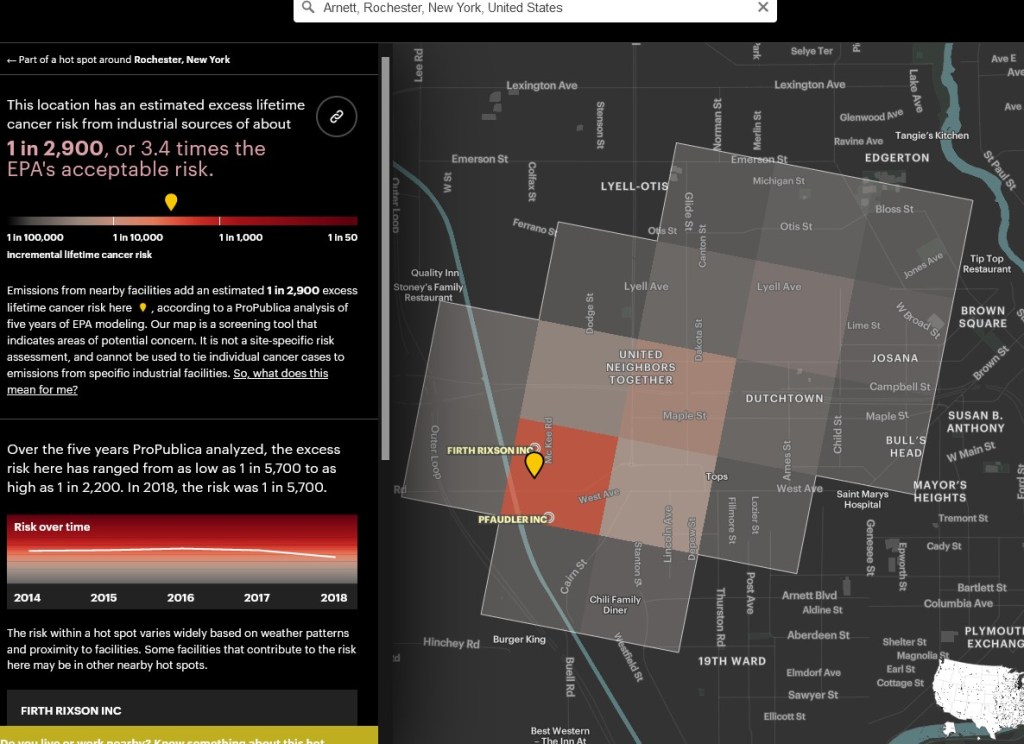Viewport: 1024px width, 744px height.
Task: Select the Pfaudler Inc facility marker
Action: [x=549, y=518]
